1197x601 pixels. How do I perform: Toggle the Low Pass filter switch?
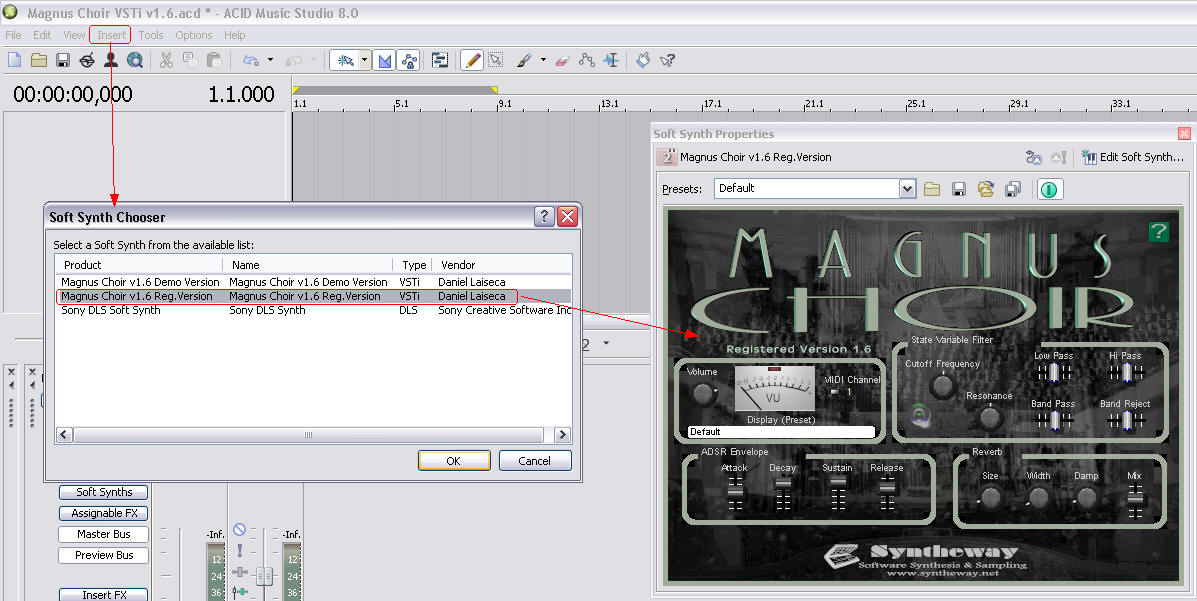tap(1053, 372)
